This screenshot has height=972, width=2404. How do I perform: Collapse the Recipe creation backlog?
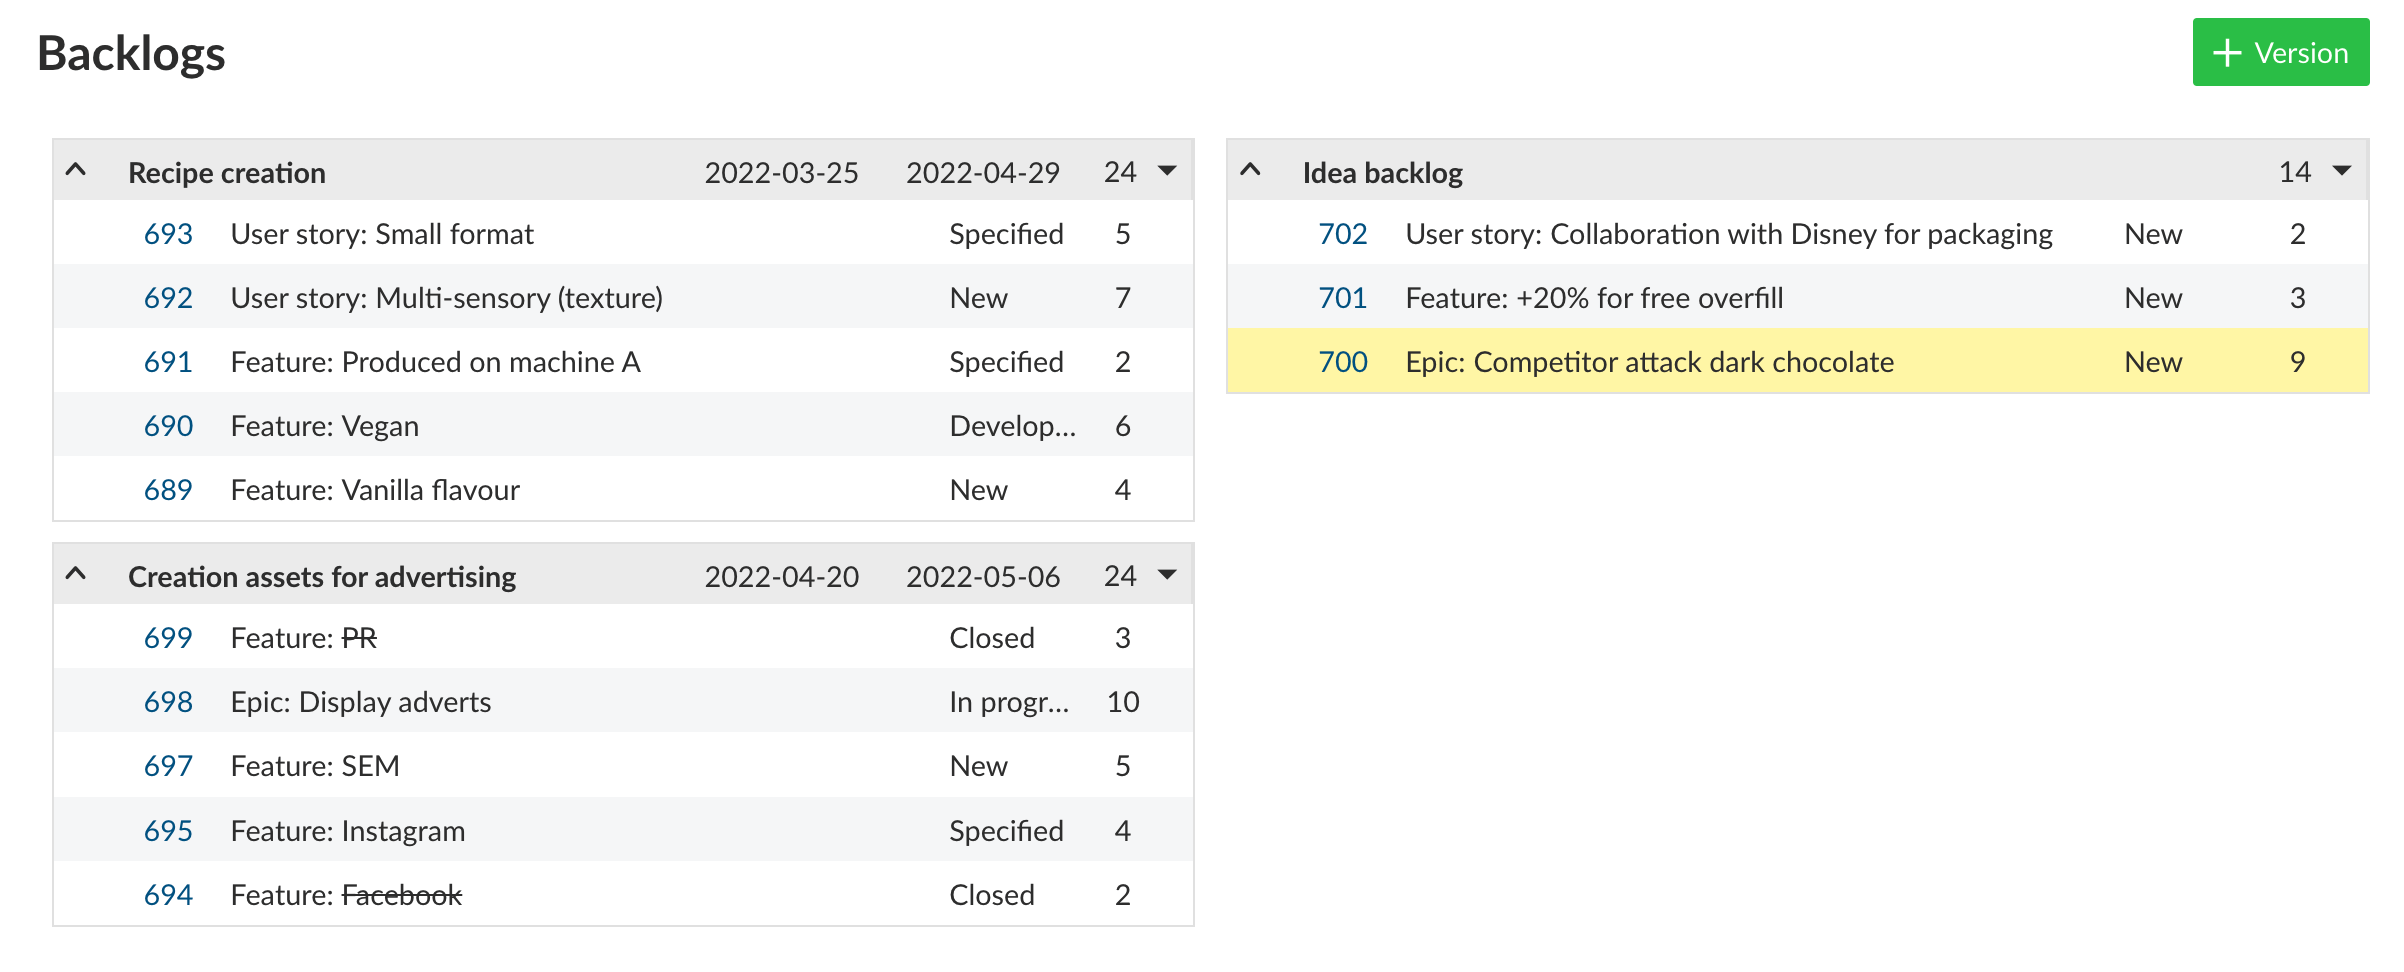point(76,170)
